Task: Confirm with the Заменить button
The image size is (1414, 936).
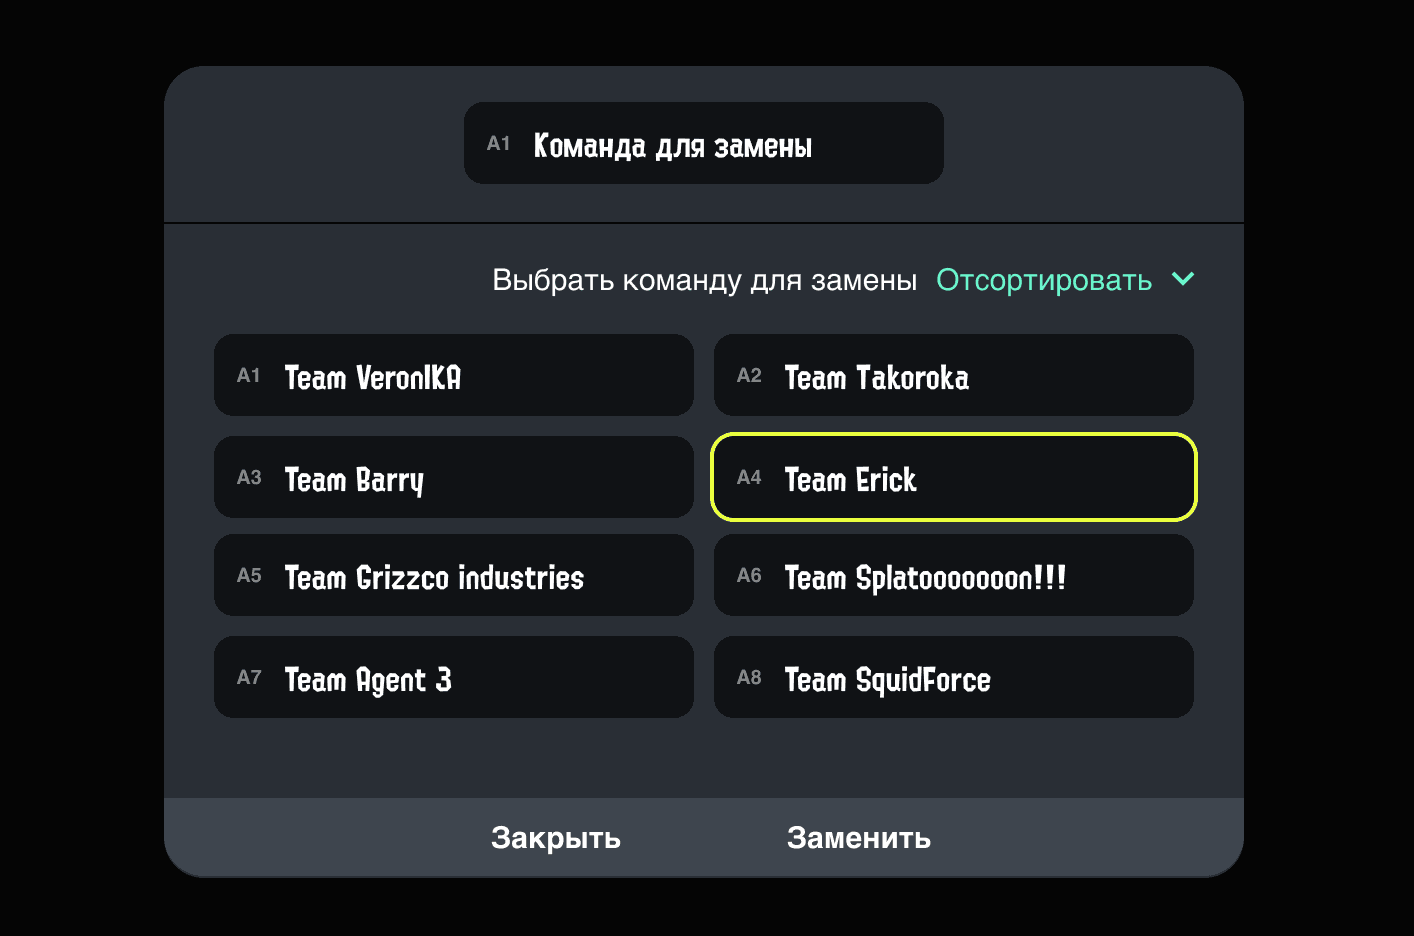Action: (859, 838)
